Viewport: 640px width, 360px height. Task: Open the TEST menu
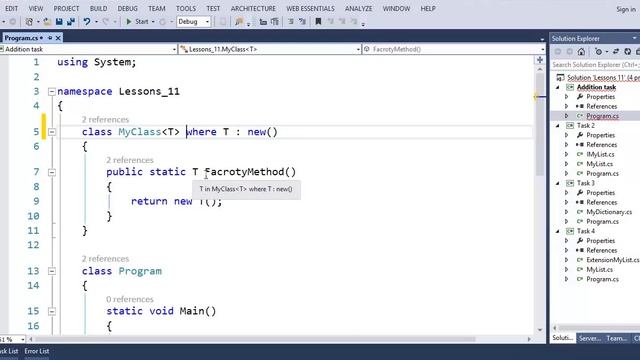click(213, 9)
